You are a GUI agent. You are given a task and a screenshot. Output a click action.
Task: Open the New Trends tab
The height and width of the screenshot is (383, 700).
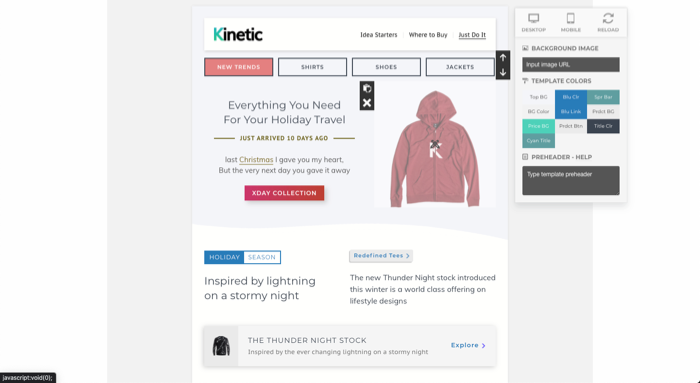tap(238, 67)
